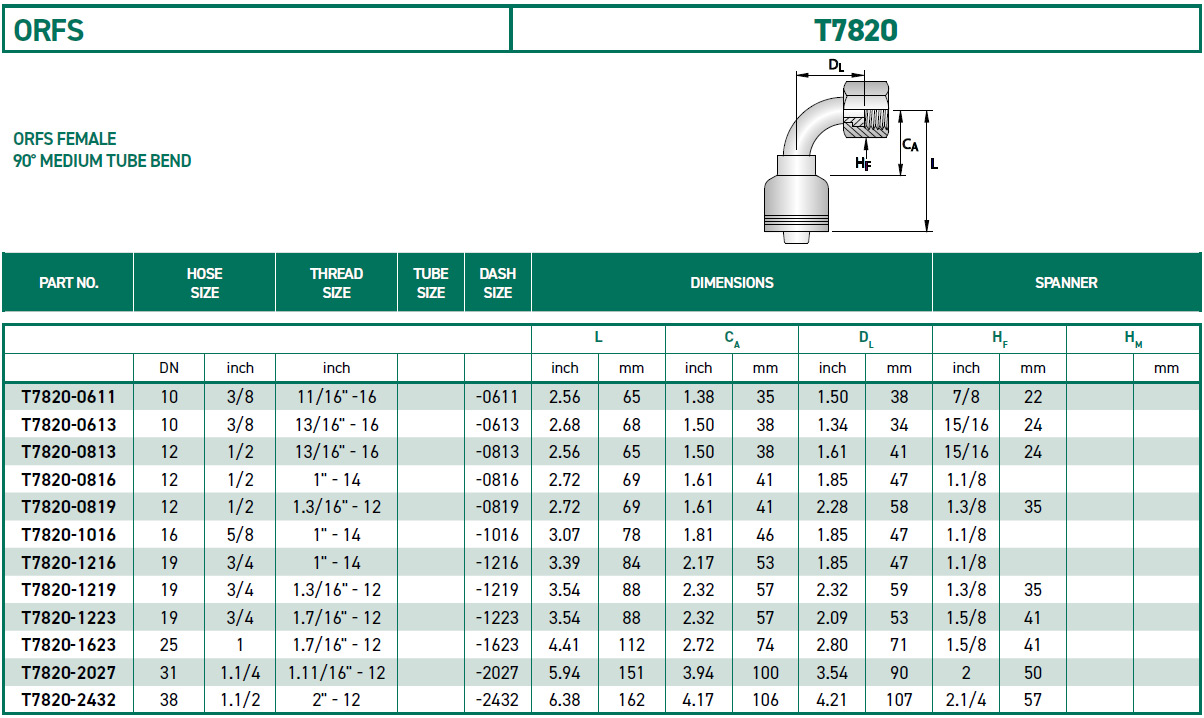
Task: Click HF mm value 57
Action: point(1033,700)
